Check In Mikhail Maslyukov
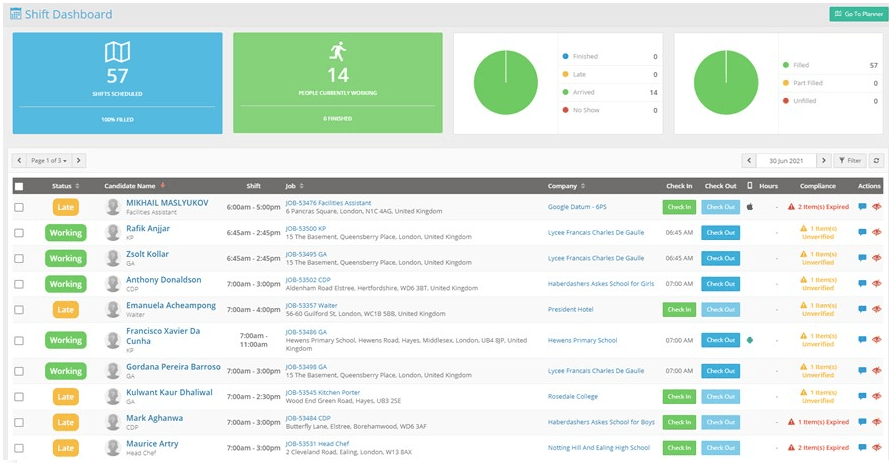 679,207
